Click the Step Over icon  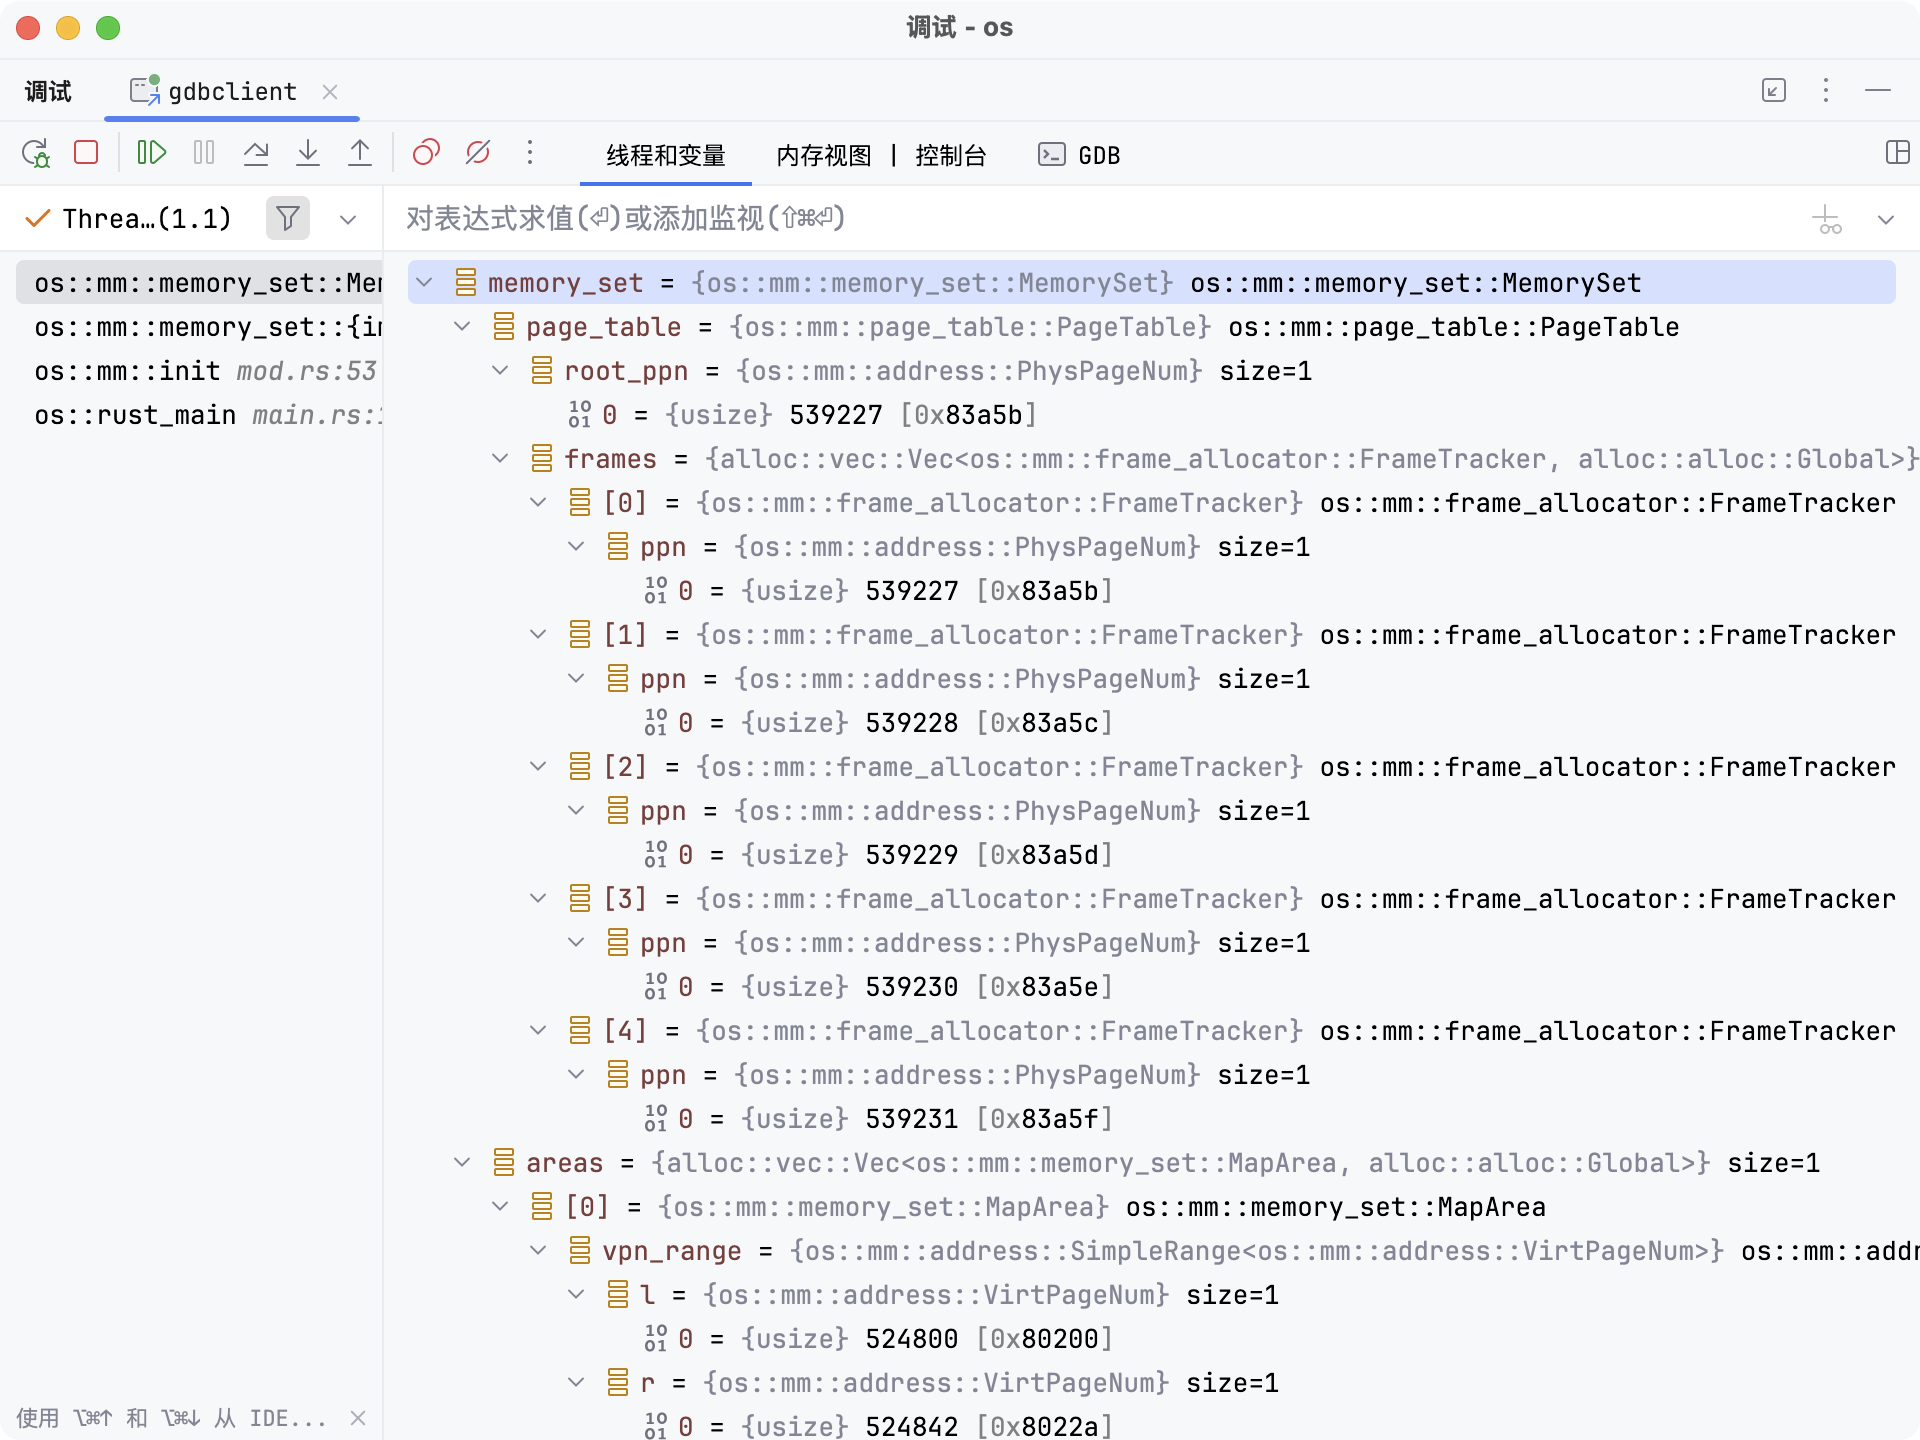click(256, 153)
